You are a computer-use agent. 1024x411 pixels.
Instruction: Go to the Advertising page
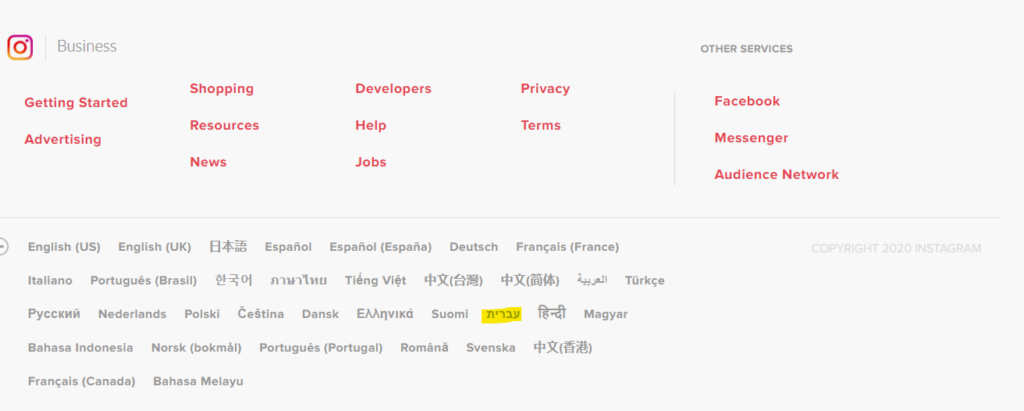(x=63, y=139)
